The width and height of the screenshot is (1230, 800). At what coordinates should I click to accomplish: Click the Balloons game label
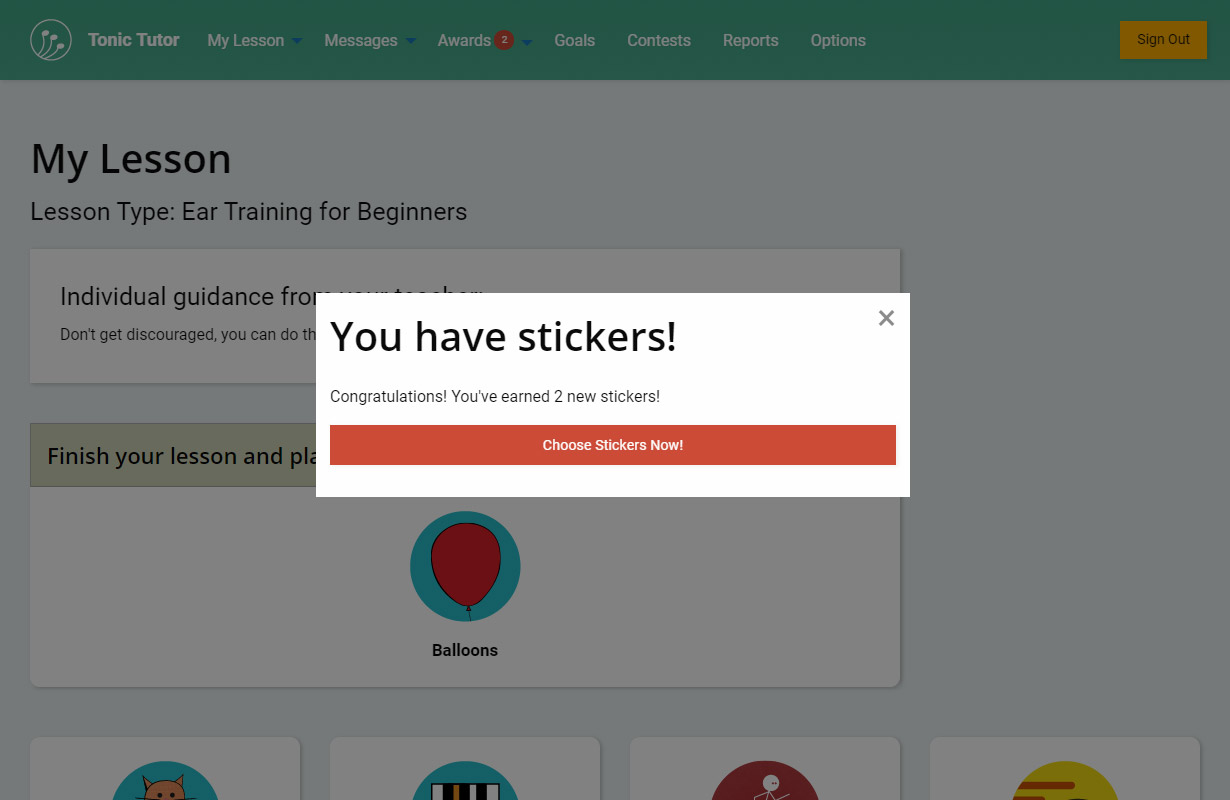[x=465, y=650]
